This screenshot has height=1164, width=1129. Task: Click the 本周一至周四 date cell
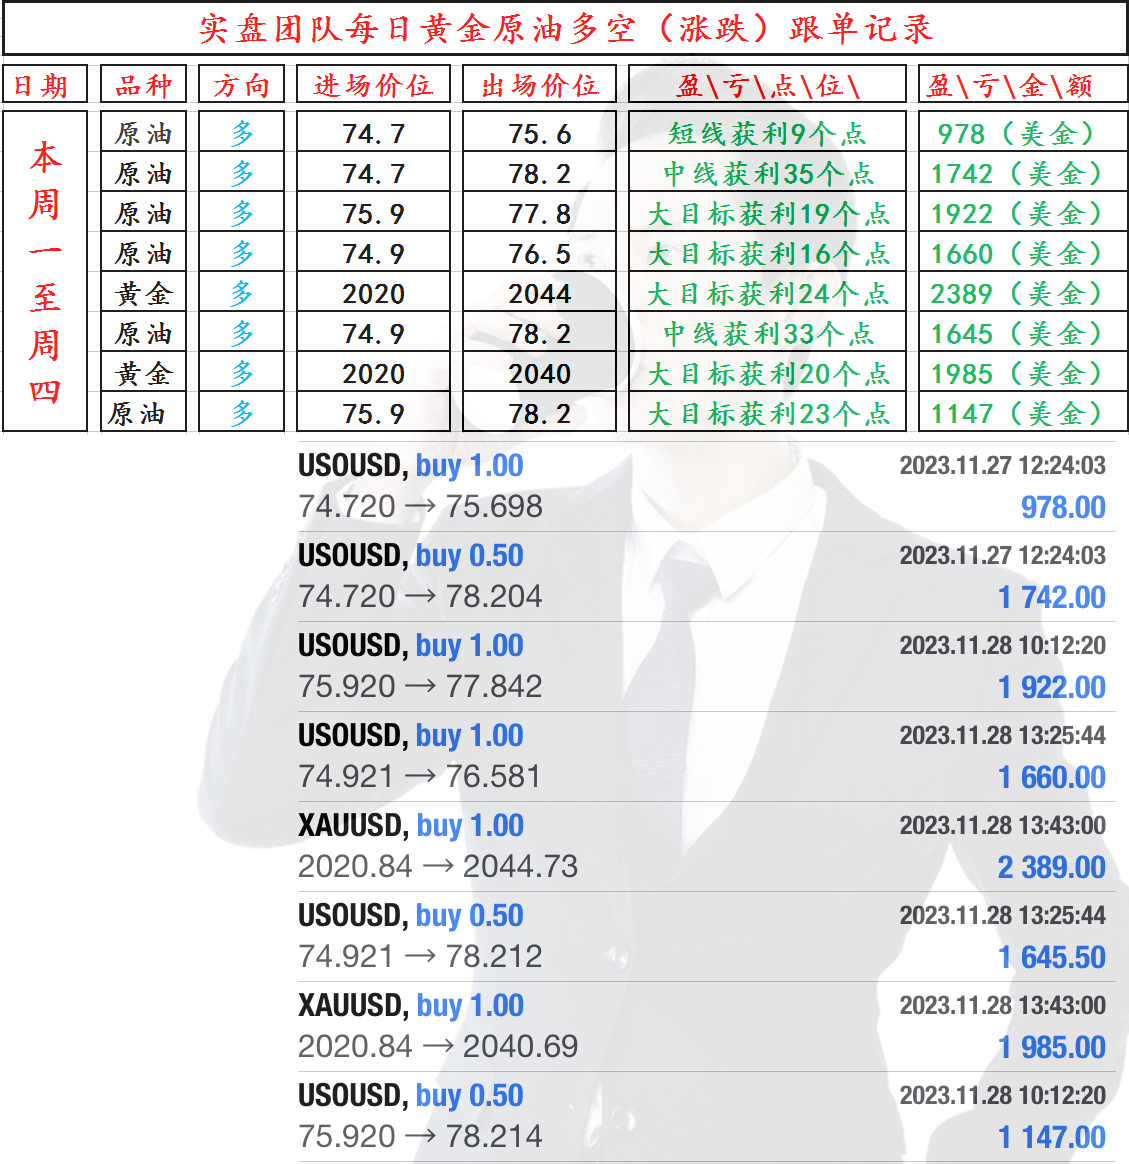pos(45,271)
